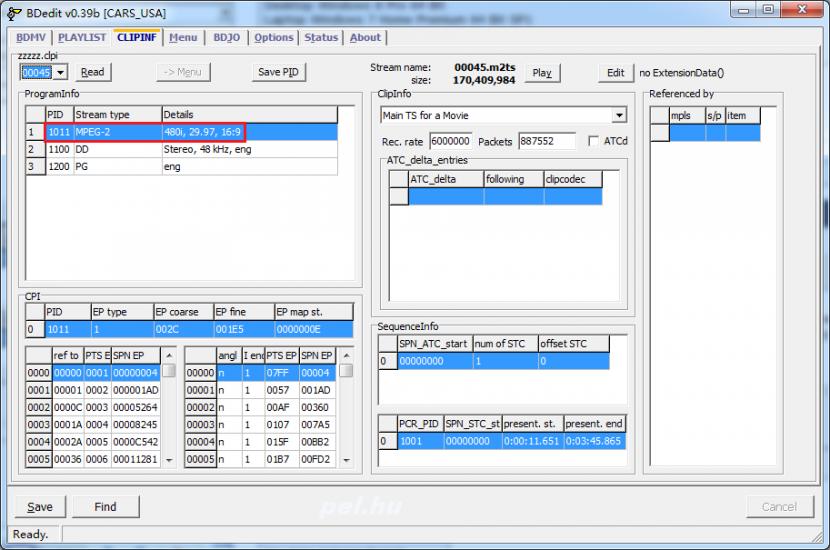The height and width of the screenshot is (550, 830).
Task: Open the About tab
Action: tap(365, 38)
